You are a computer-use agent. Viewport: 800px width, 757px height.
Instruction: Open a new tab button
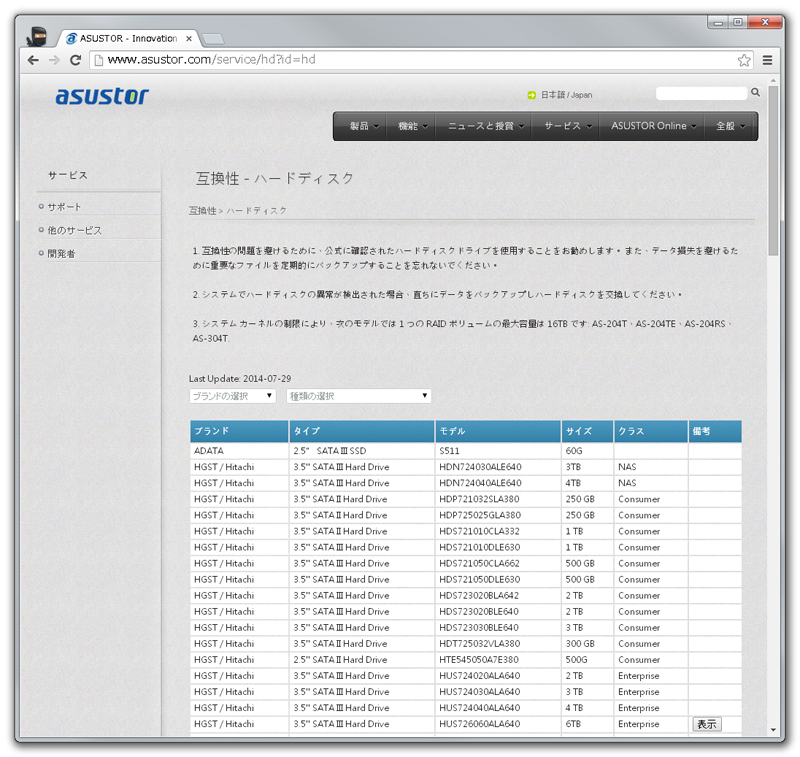213,39
